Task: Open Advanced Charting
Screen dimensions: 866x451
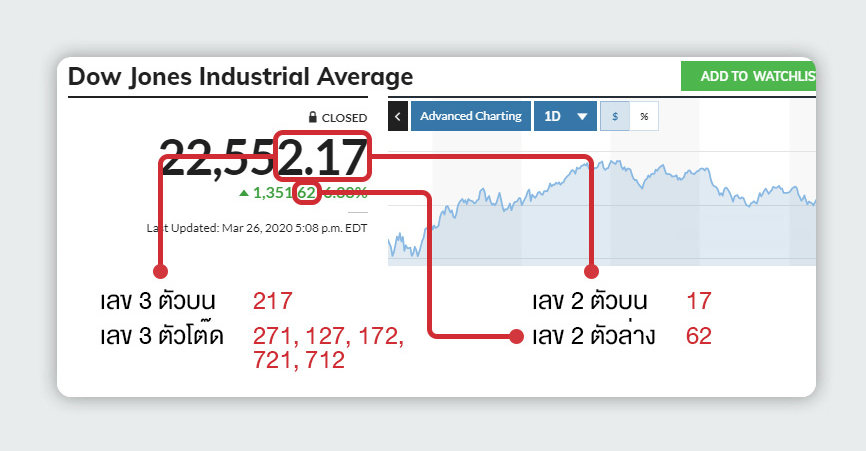Action: 470,116
